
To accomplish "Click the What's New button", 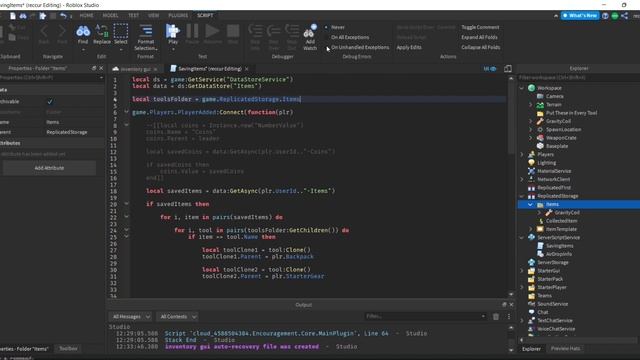I will pos(580,16).
